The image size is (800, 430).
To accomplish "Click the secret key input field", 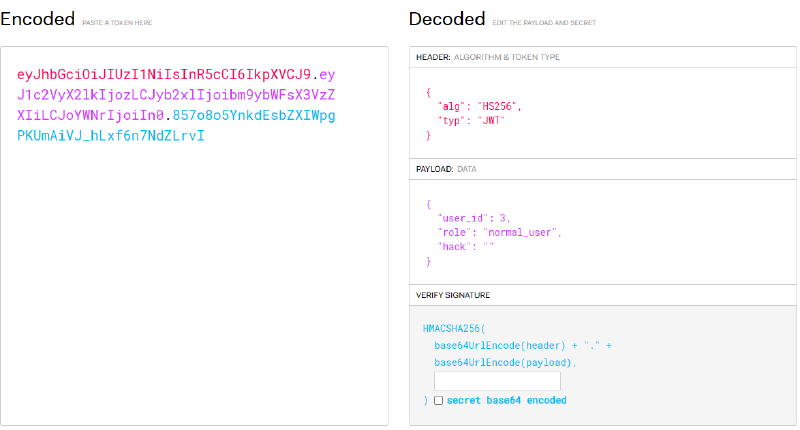I will [x=497, y=381].
